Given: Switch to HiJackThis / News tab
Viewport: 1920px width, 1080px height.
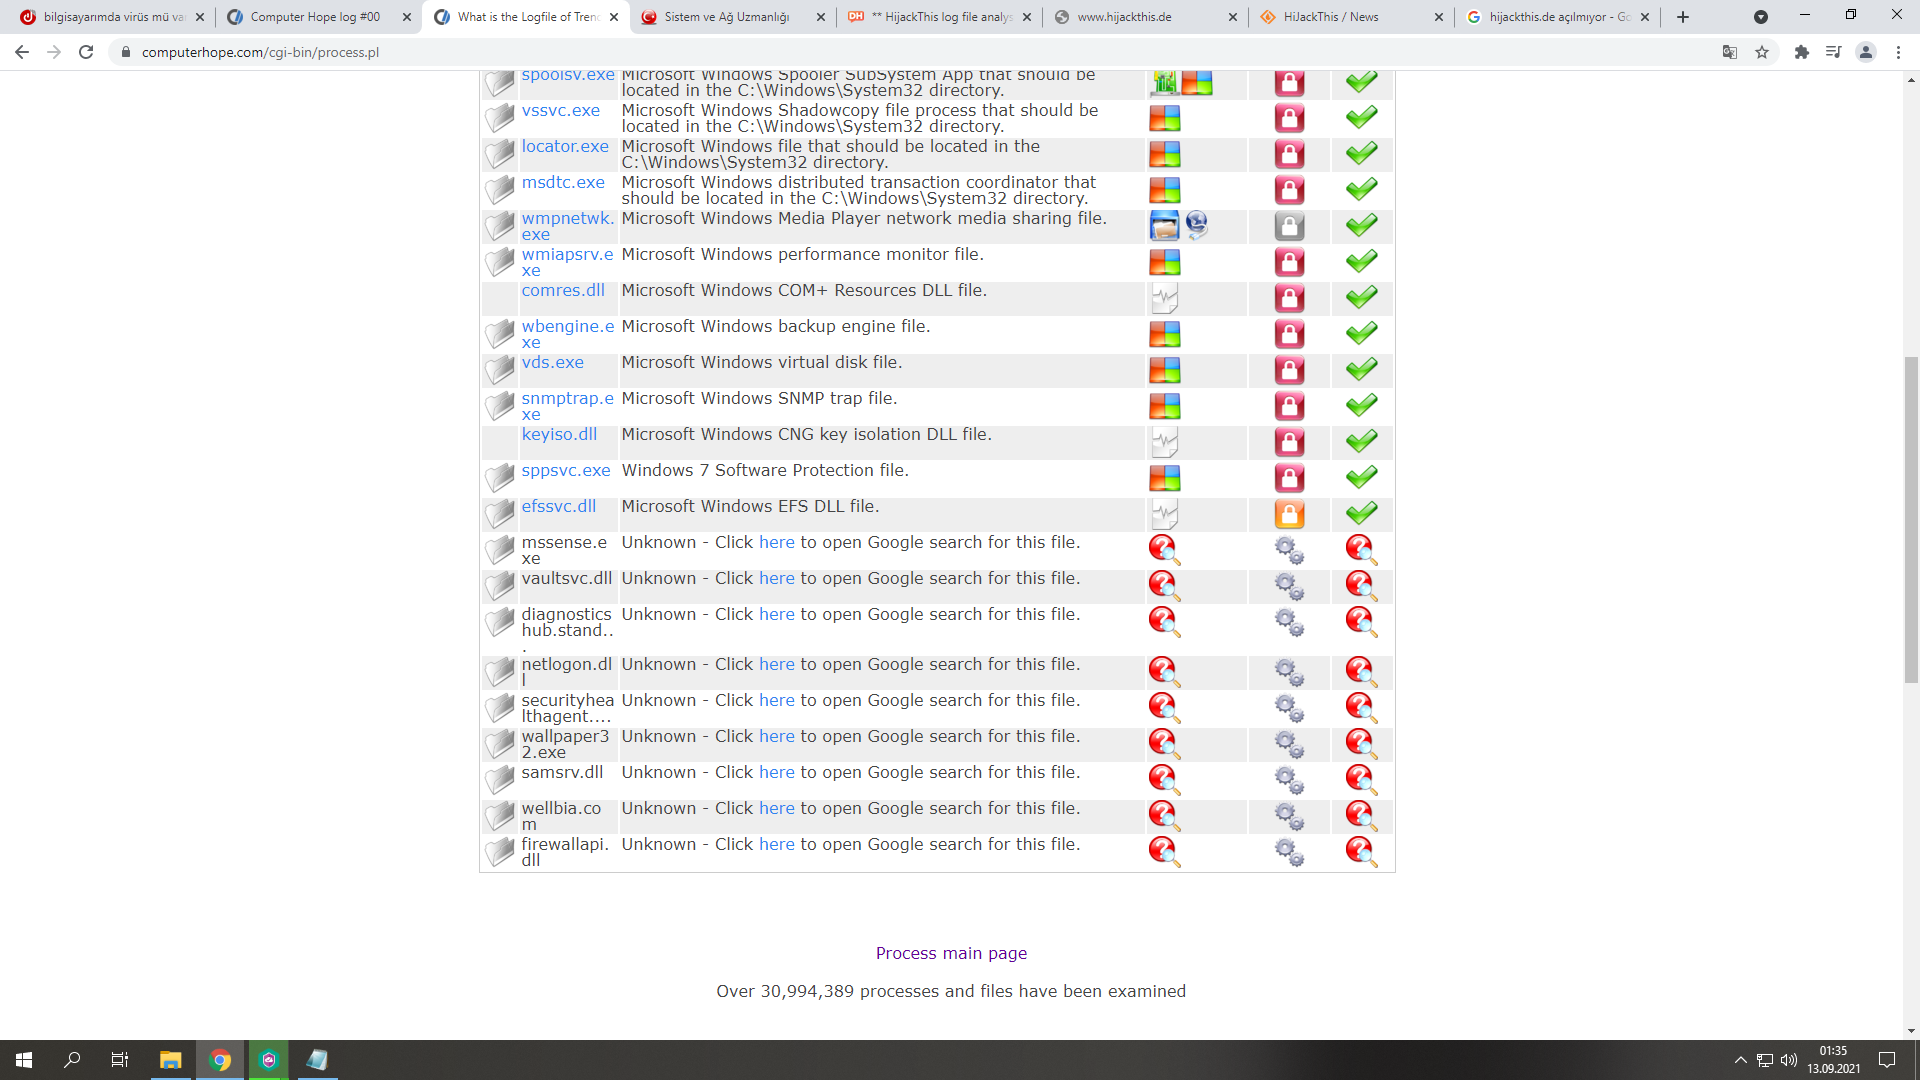Looking at the screenshot, I should coord(1330,17).
